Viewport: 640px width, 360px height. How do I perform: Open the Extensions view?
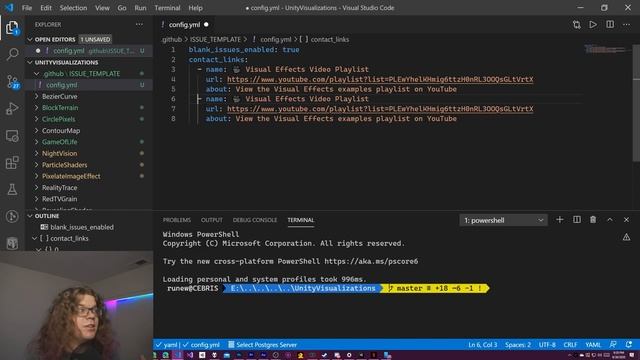12,162
